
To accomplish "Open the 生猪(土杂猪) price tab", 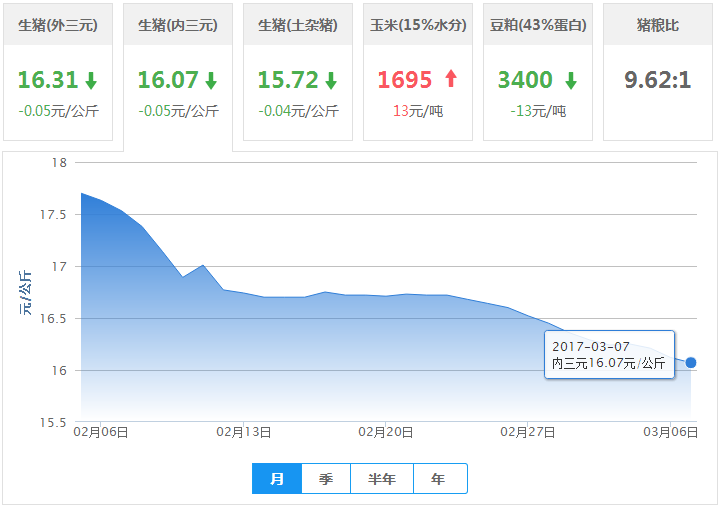I will coord(297,25).
